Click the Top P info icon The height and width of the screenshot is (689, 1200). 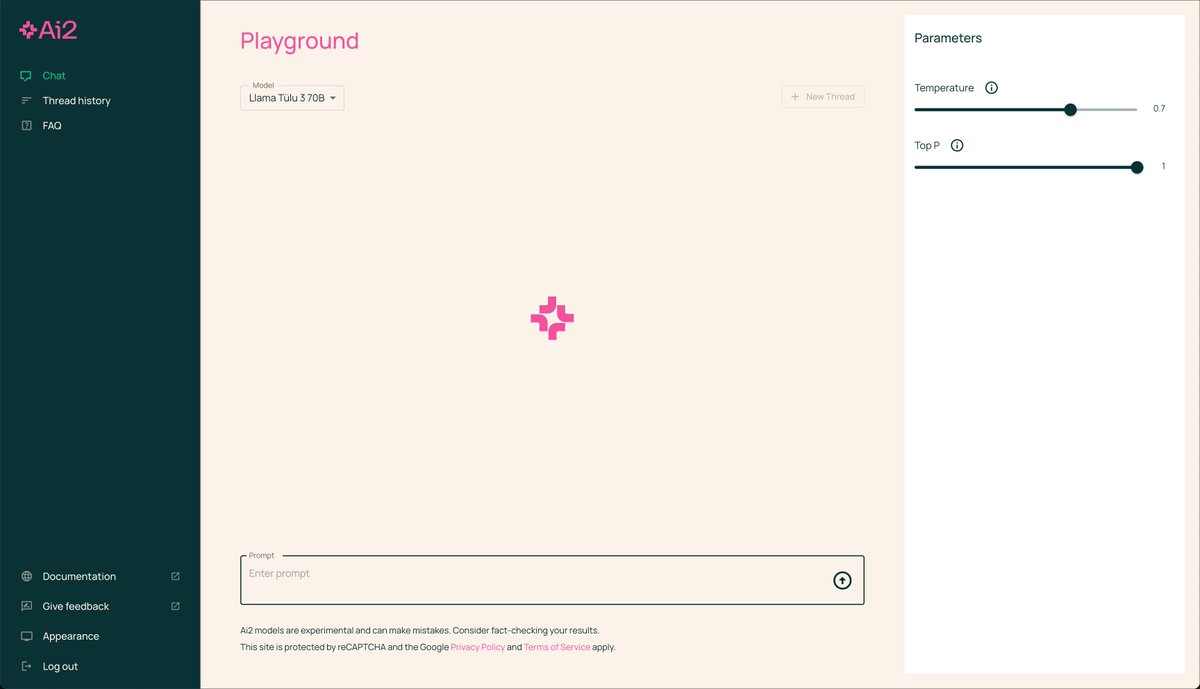(x=957, y=146)
